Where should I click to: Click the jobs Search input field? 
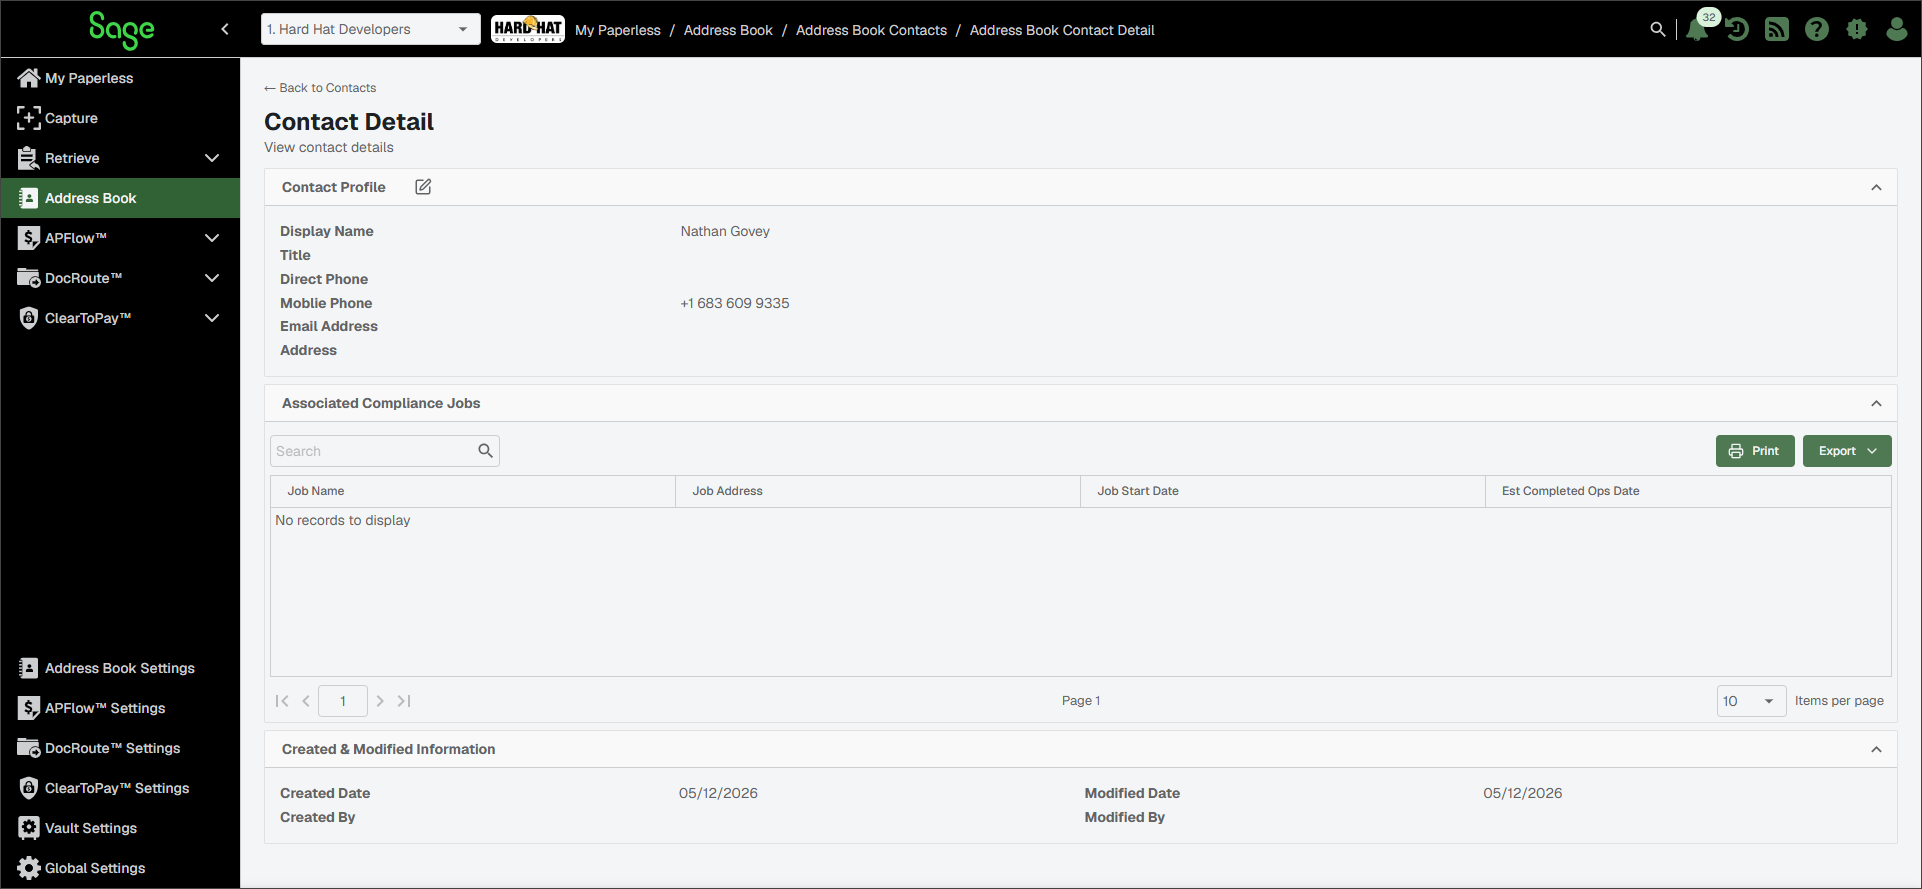click(385, 451)
